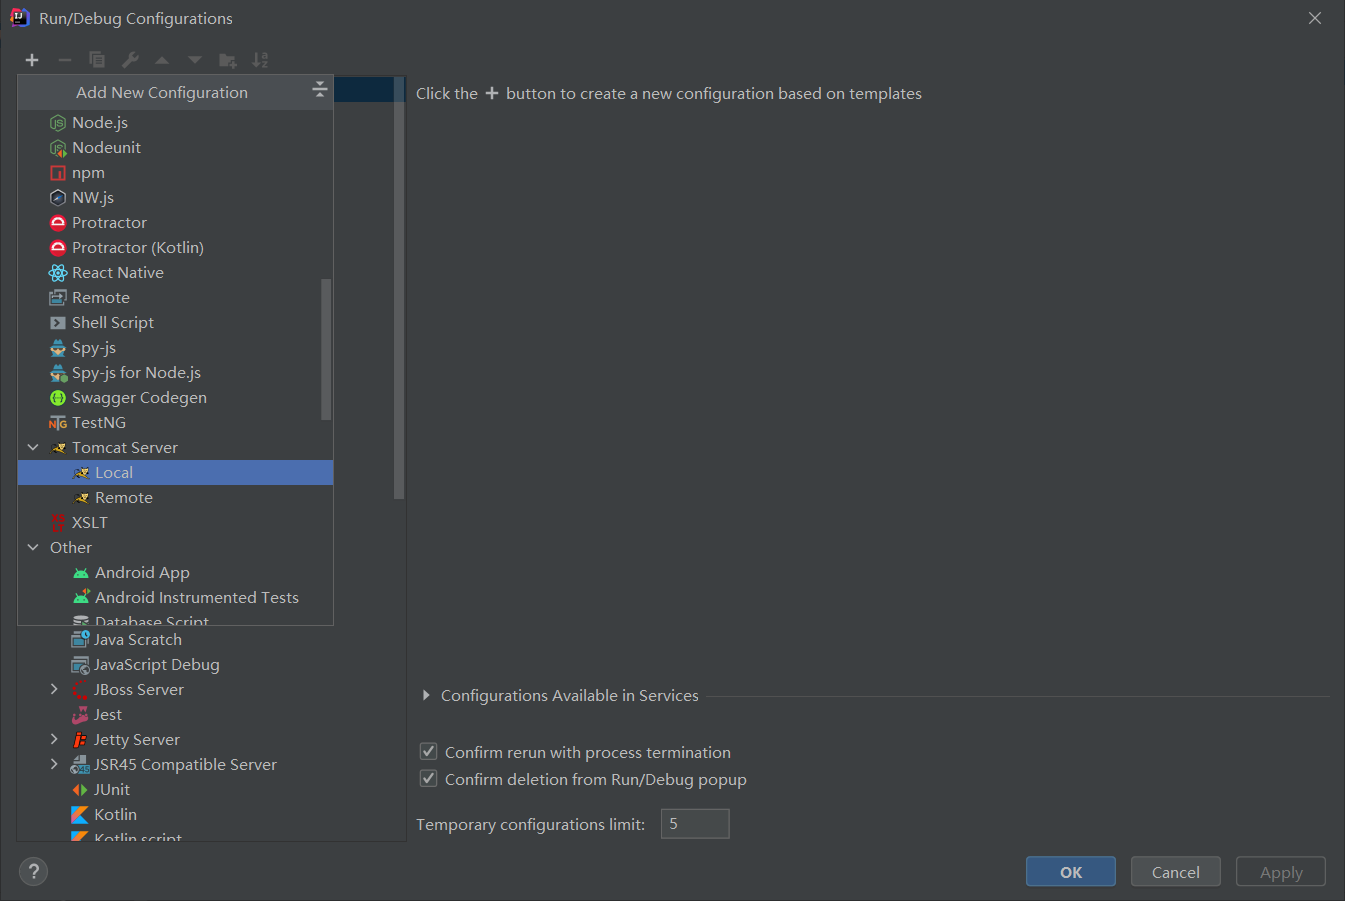Click the Spy-js for Node.js icon
This screenshot has height=901, width=1345.
(x=58, y=373)
